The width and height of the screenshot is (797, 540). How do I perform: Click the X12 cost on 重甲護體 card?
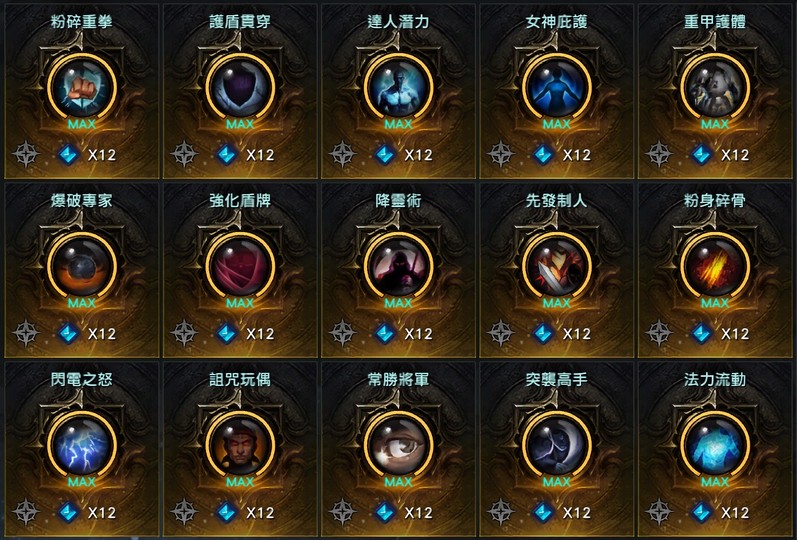coord(735,155)
